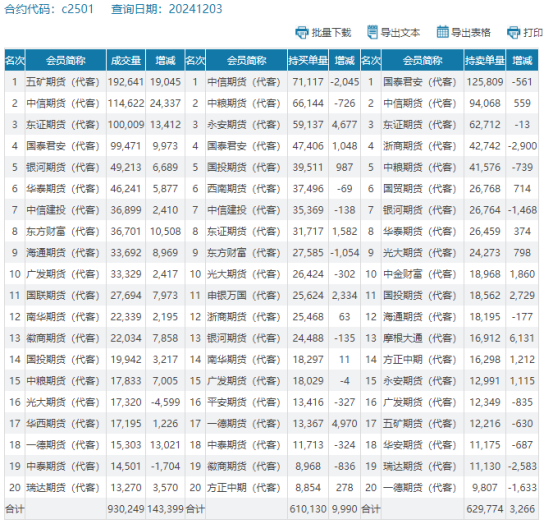Click volume value 192,641
This screenshot has width=554, height=524.
pyautogui.click(x=126, y=82)
